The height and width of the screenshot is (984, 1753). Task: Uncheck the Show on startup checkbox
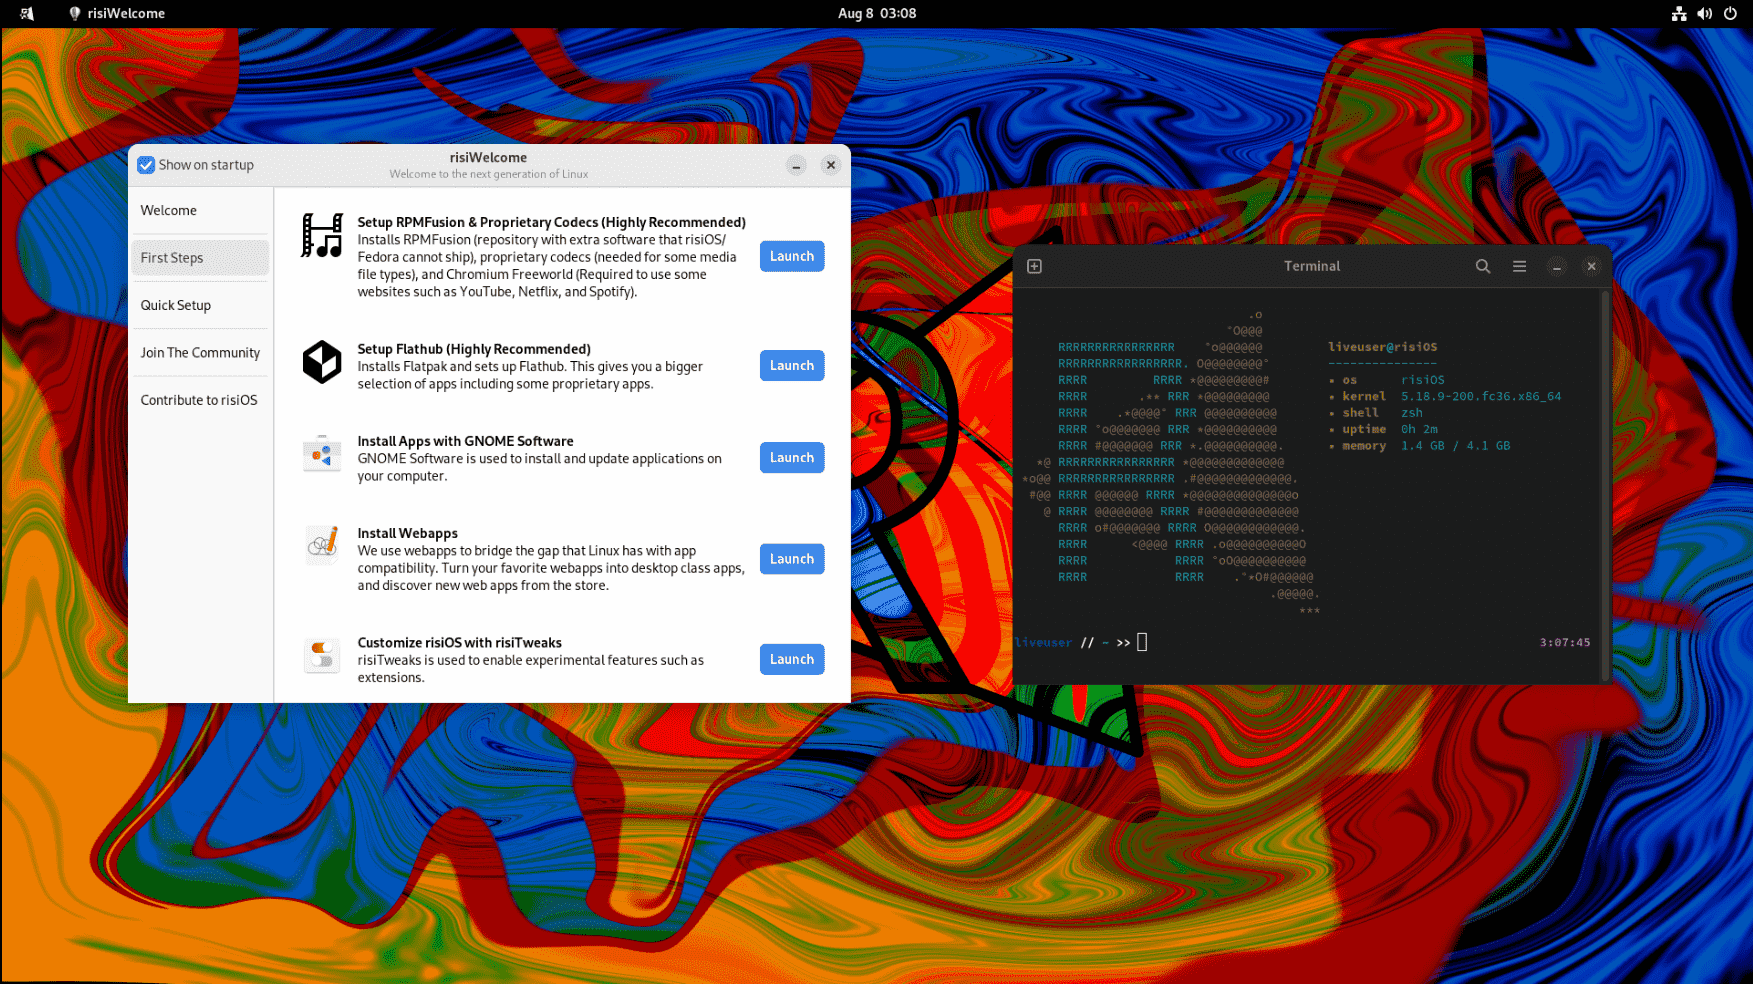[146, 164]
